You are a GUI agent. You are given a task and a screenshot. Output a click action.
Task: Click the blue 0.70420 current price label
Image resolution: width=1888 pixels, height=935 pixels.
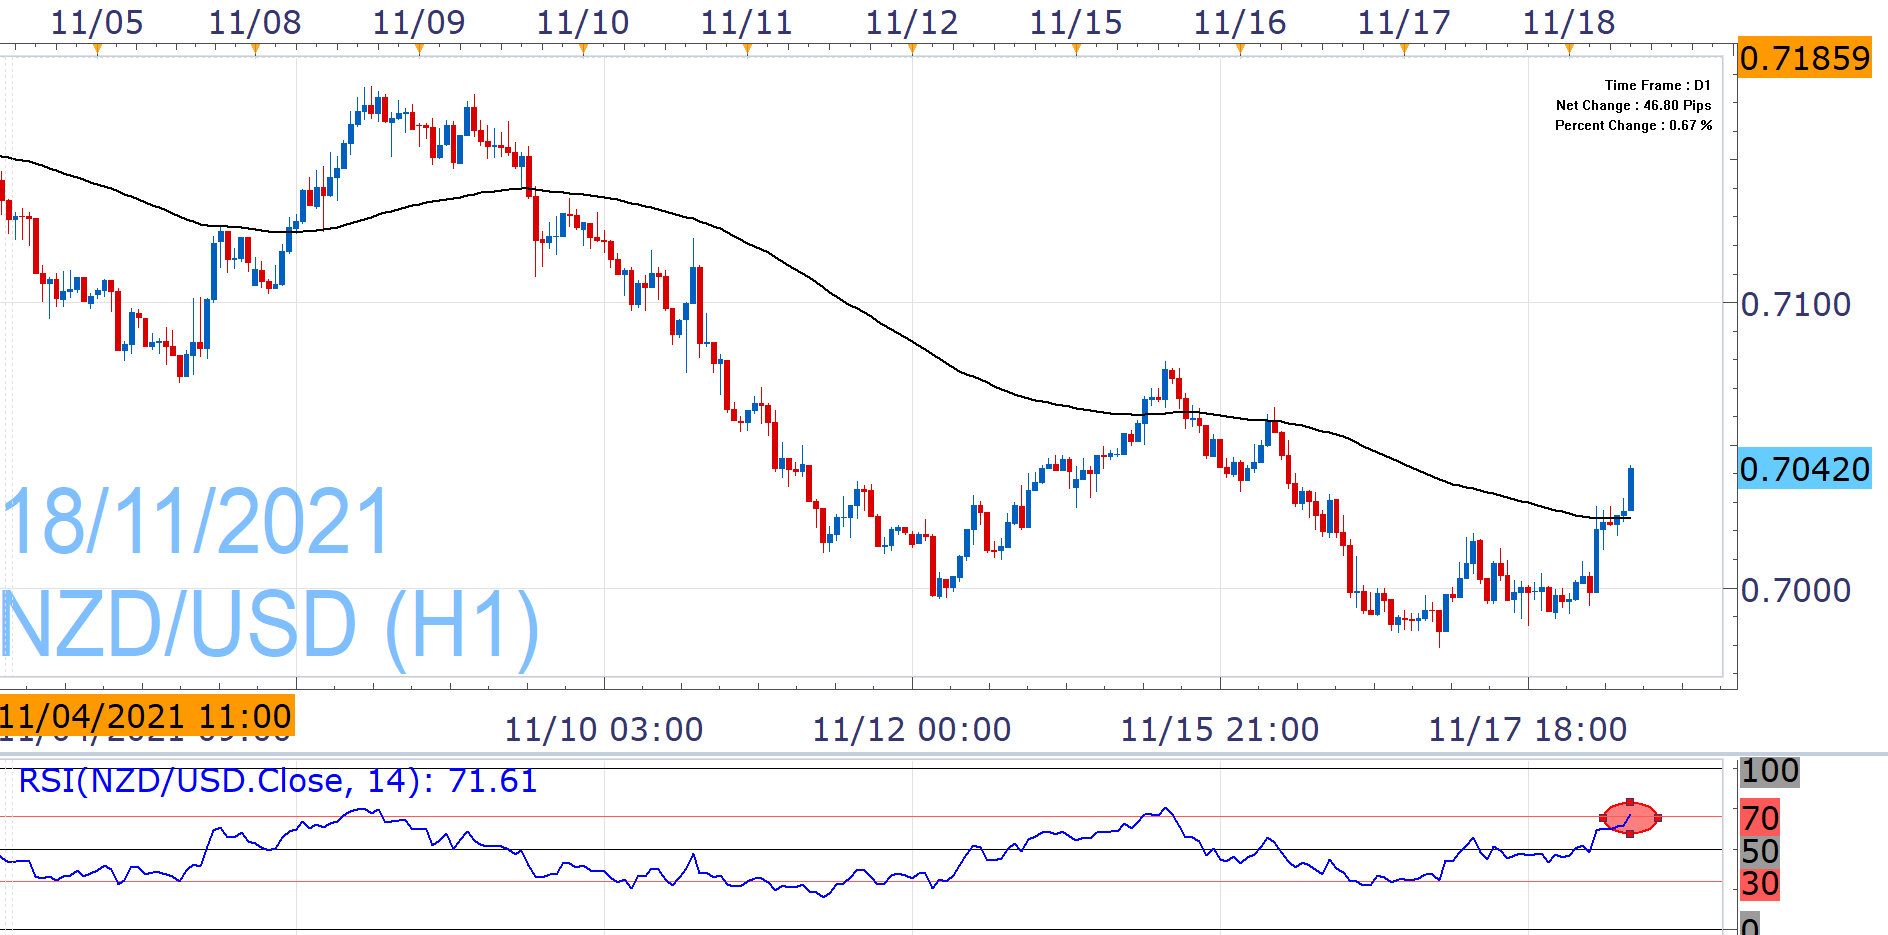pyautogui.click(x=1804, y=469)
